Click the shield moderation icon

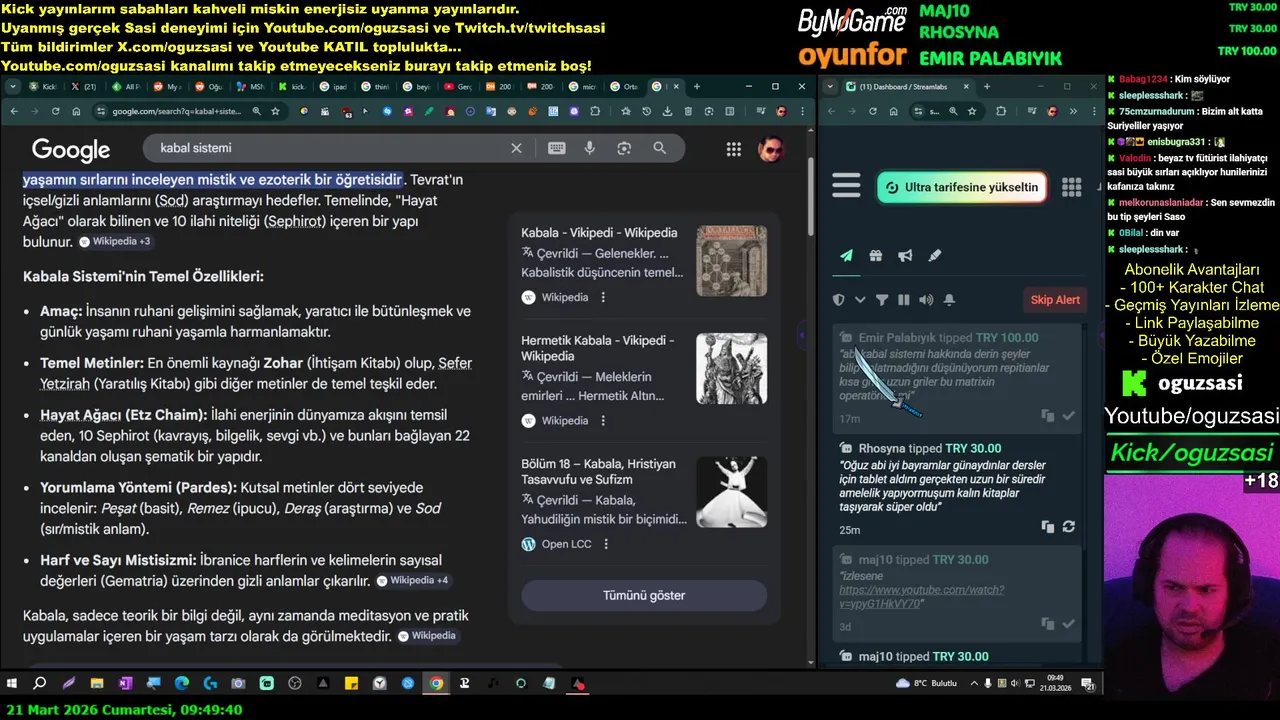tap(839, 300)
